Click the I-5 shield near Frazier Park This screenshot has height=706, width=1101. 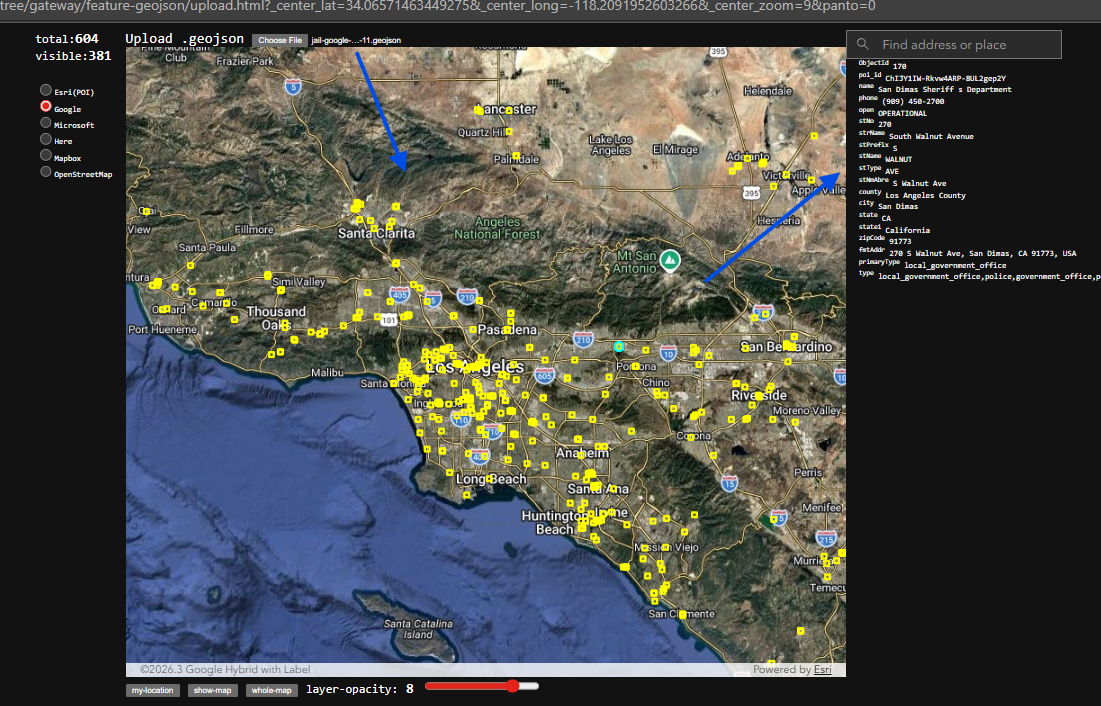click(x=292, y=87)
